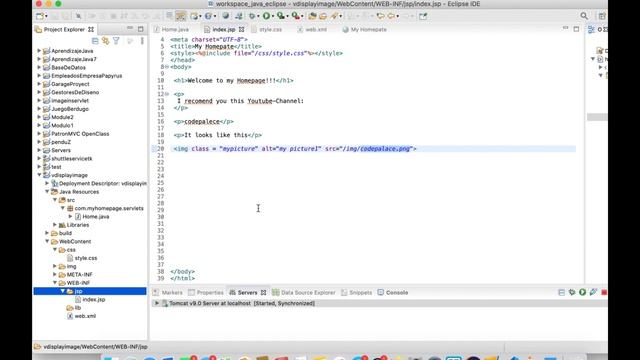Screen dimensions: 640x360
Task: Collapse the vdisplayimage project
Action: [39, 175]
